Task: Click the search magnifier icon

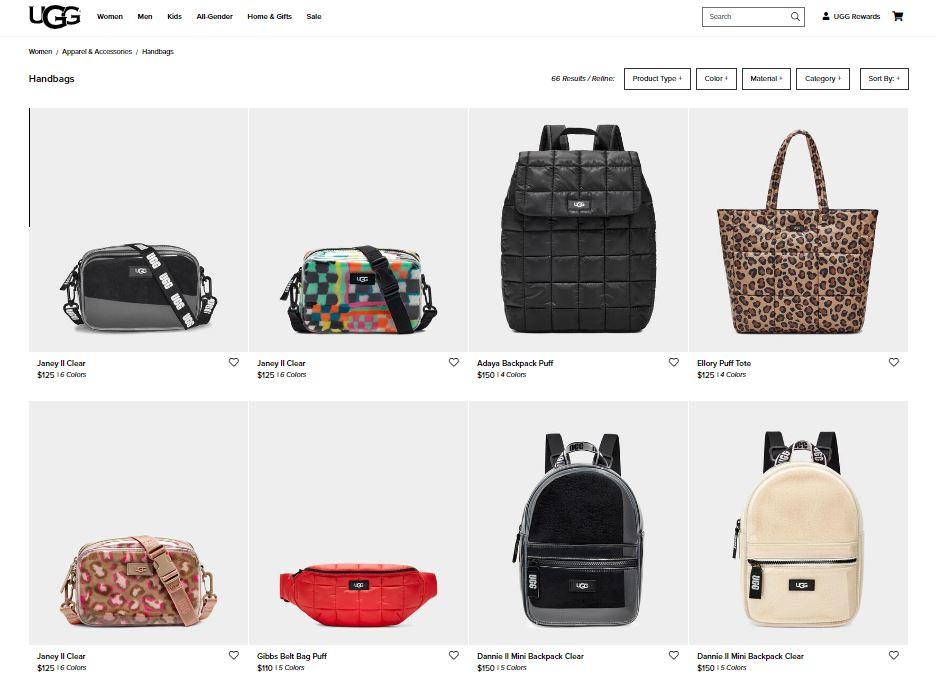Action: (795, 17)
